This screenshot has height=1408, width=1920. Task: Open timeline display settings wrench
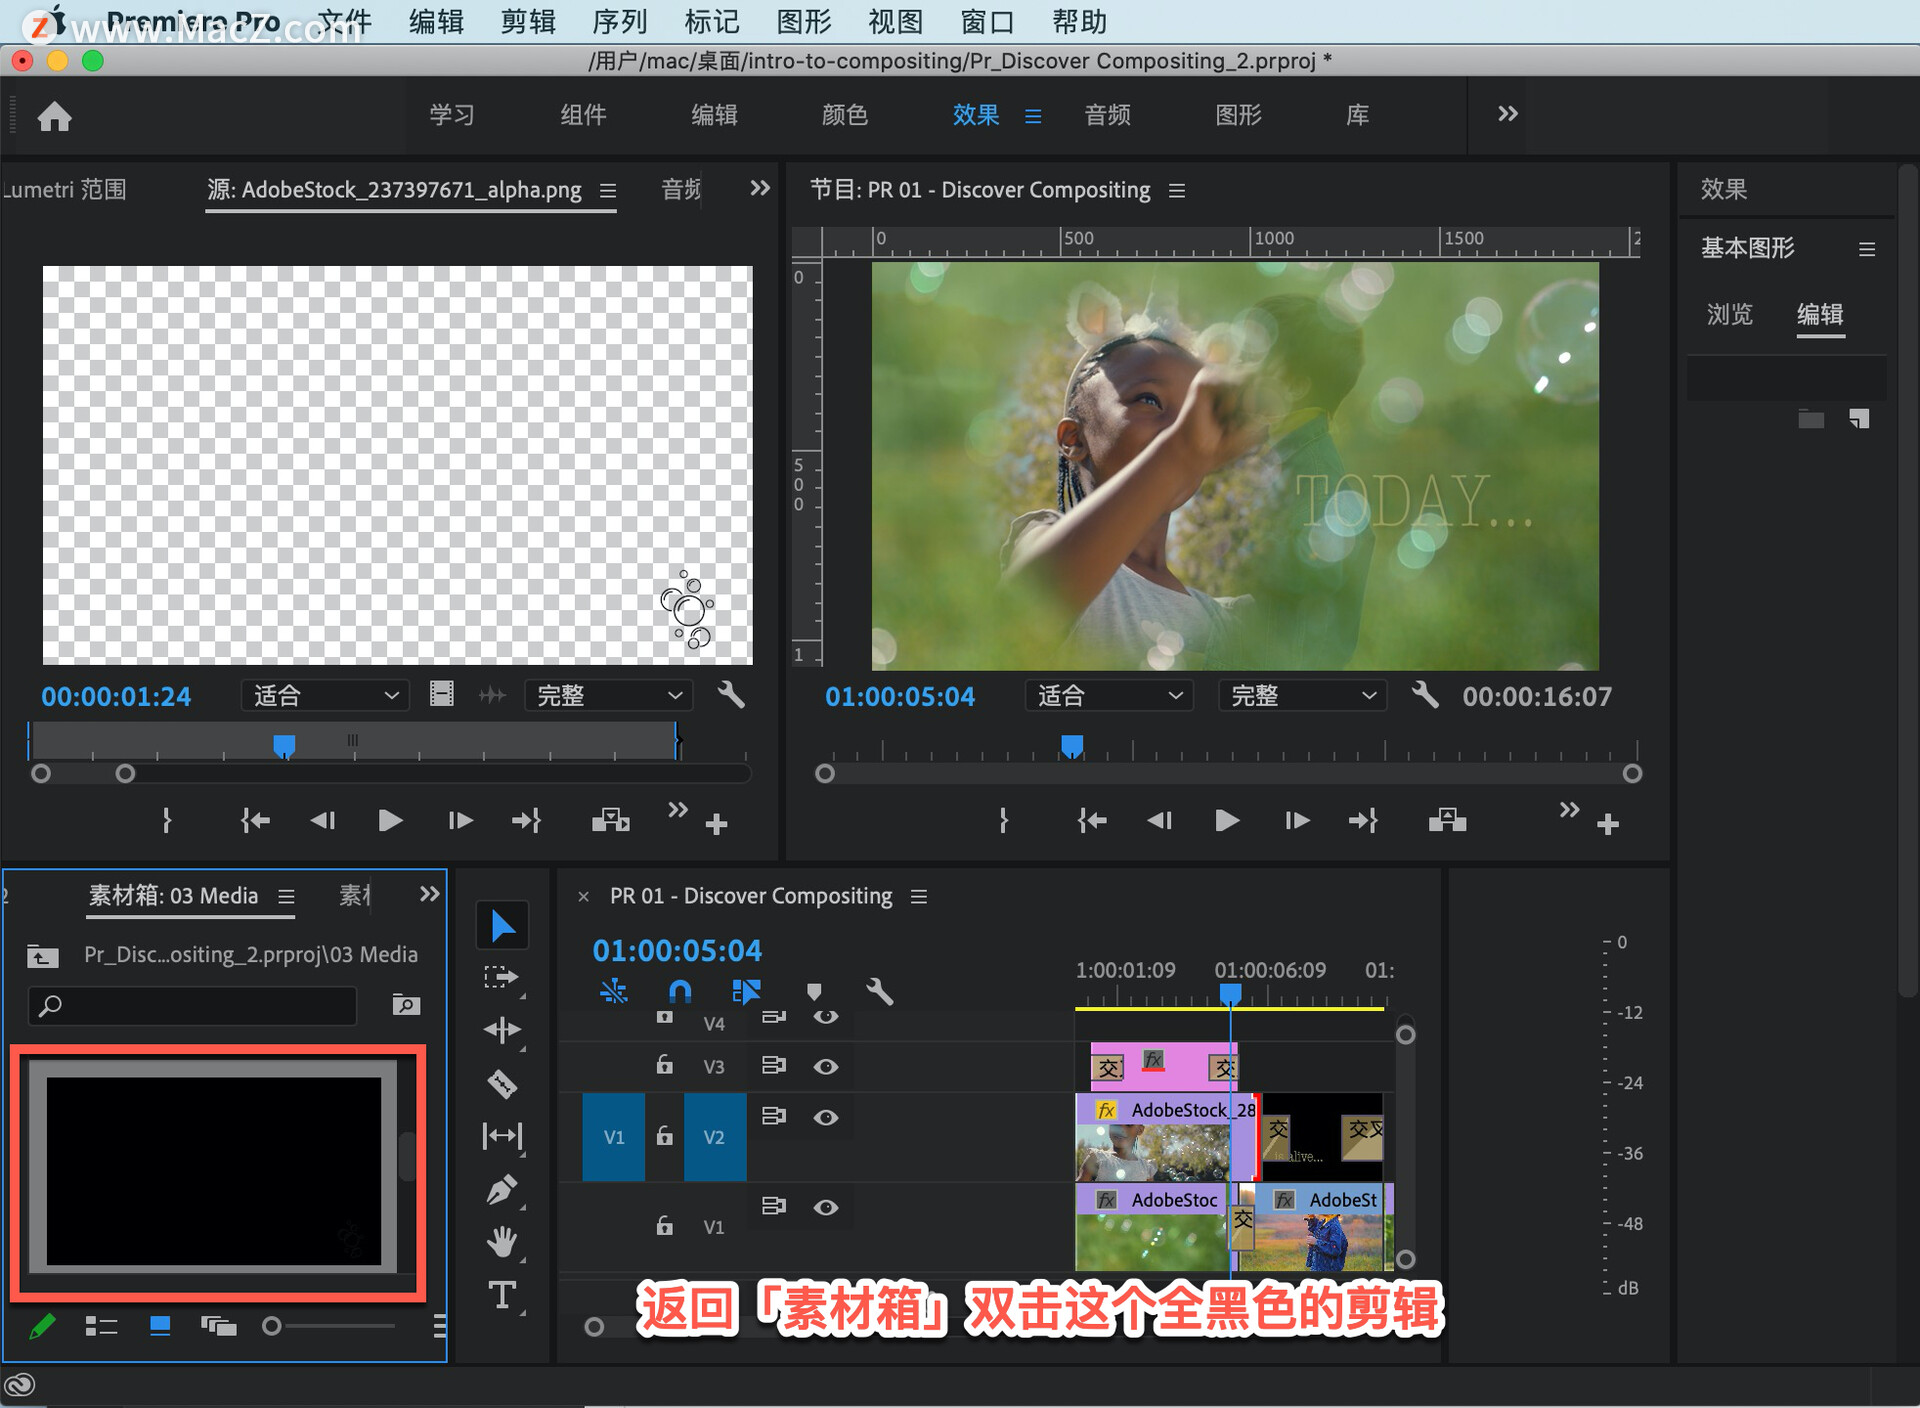click(x=879, y=991)
